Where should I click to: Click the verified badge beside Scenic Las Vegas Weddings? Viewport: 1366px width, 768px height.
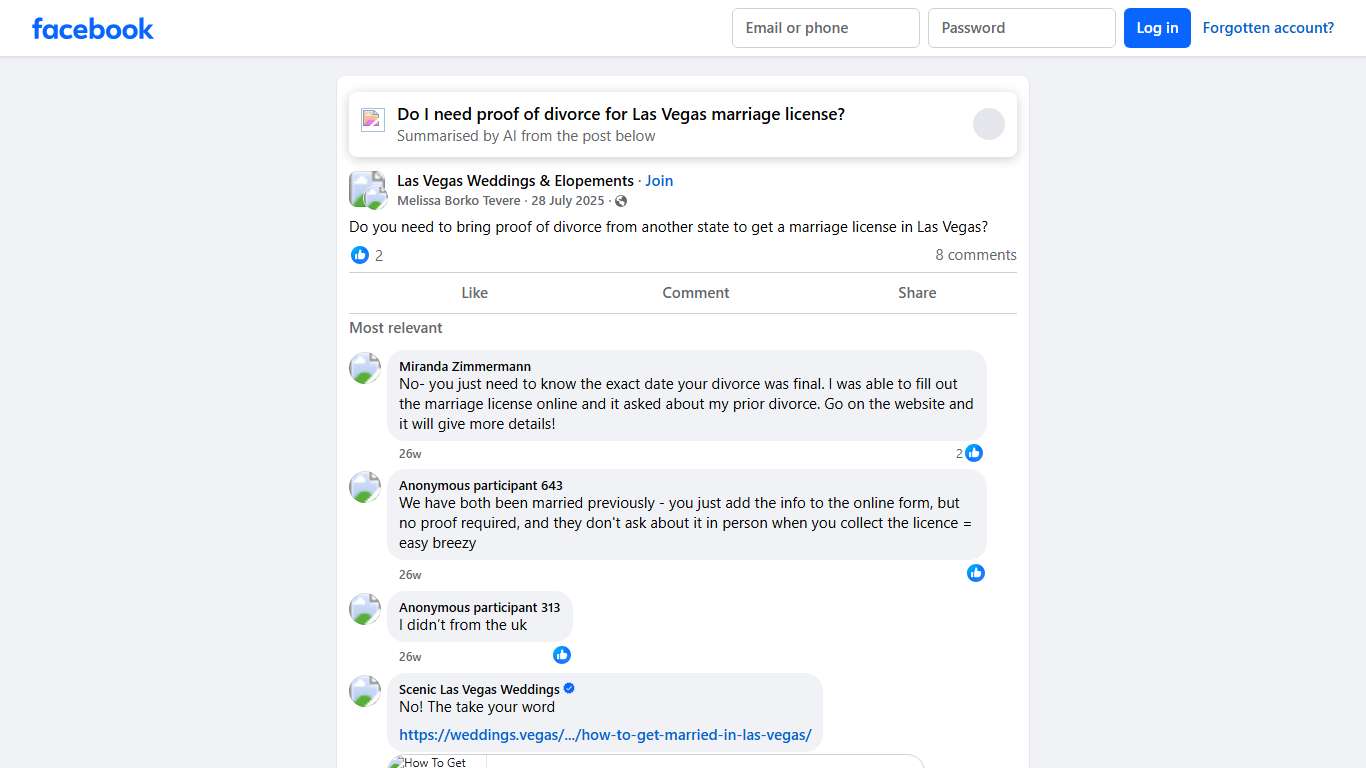coord(569,689)
